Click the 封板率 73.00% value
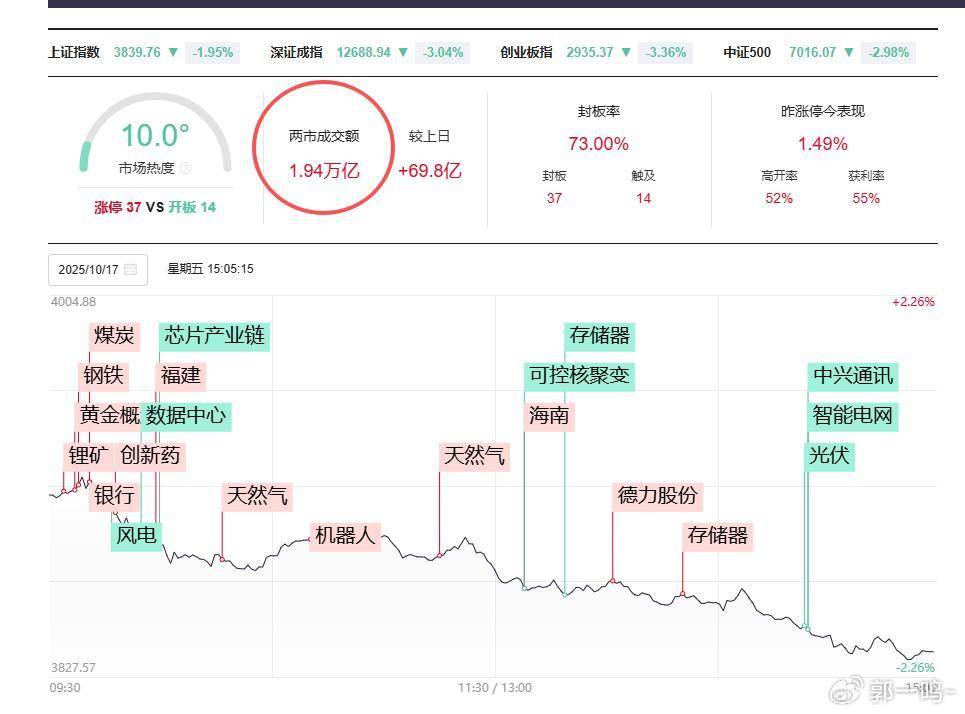This screenshot has width=965, height=714. coord(601,143)
